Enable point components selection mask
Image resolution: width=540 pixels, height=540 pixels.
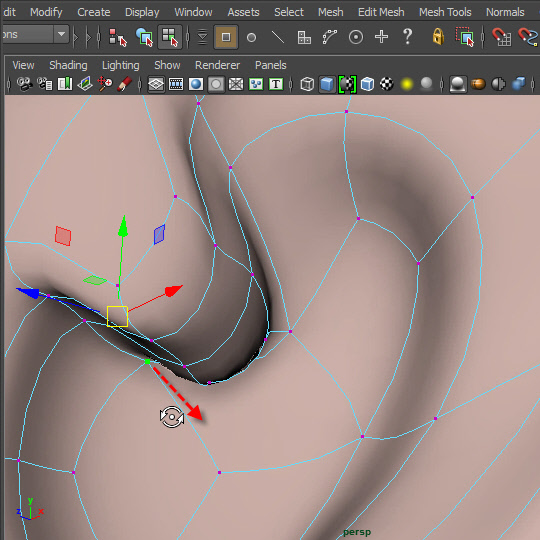[226, 37]
